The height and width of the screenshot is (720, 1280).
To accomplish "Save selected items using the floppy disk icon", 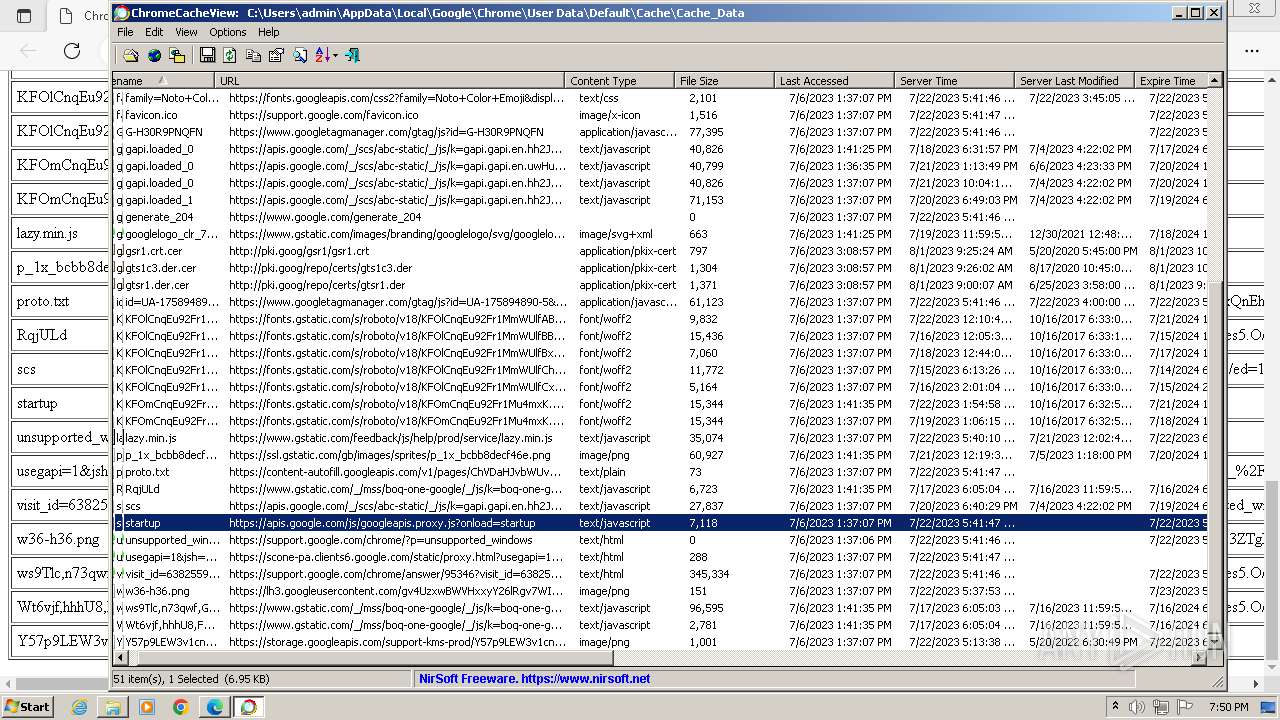I will click(x=207, y=56).
